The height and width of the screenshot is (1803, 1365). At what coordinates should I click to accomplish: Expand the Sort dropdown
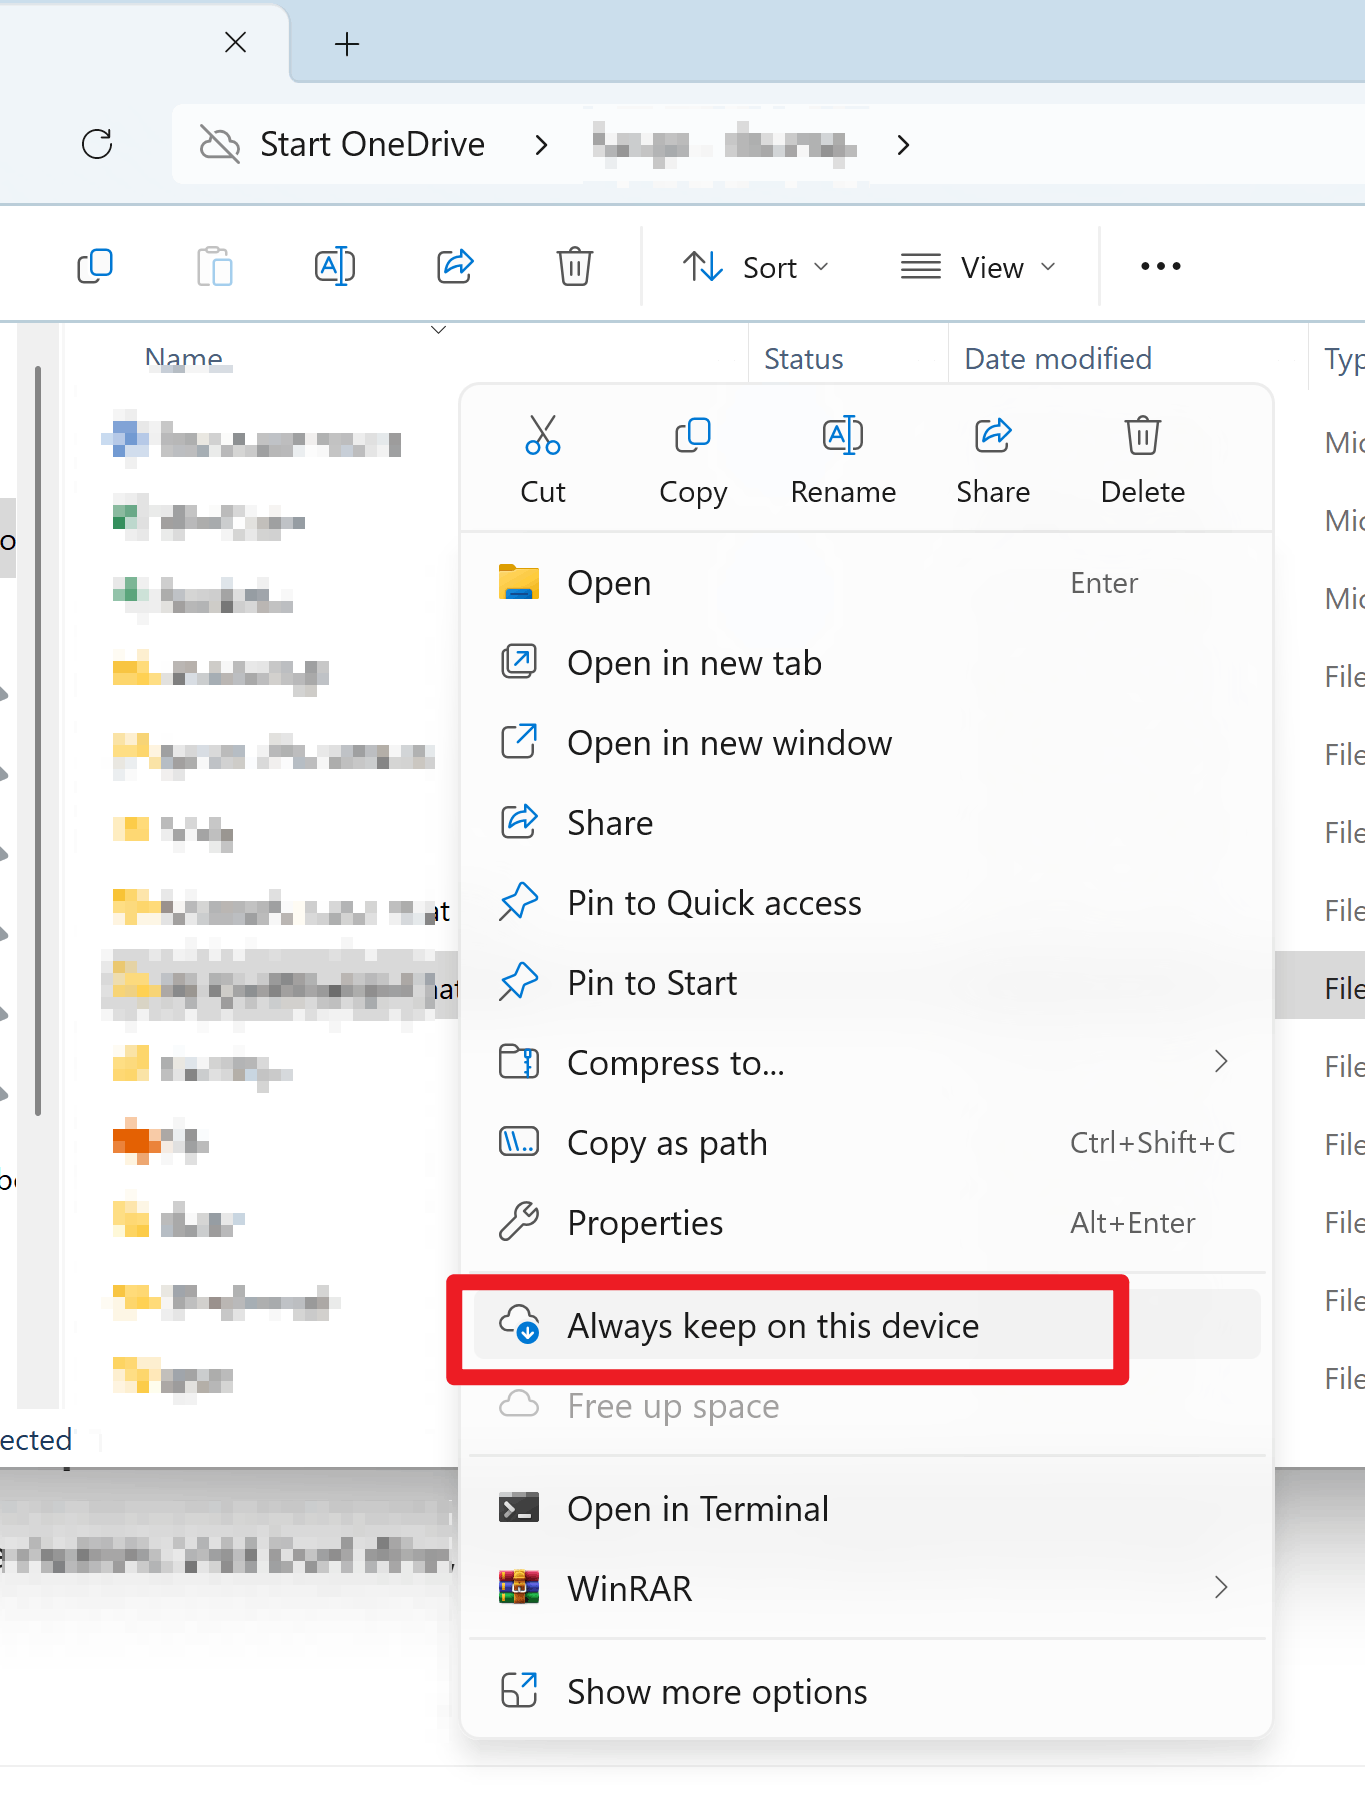[x=756, y=267]
